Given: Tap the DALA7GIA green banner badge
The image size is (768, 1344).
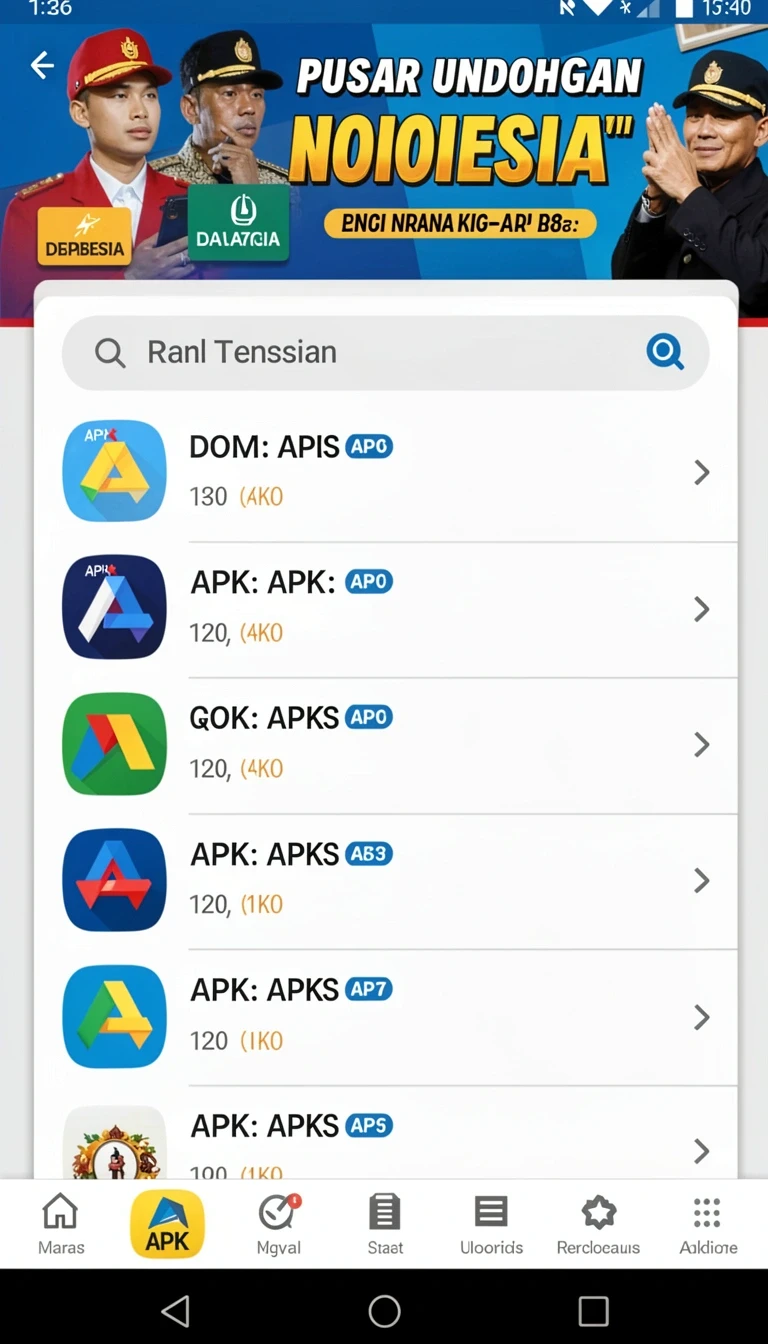Looking at the screenshot, I should pyautogui.click(x=238, y=224).
